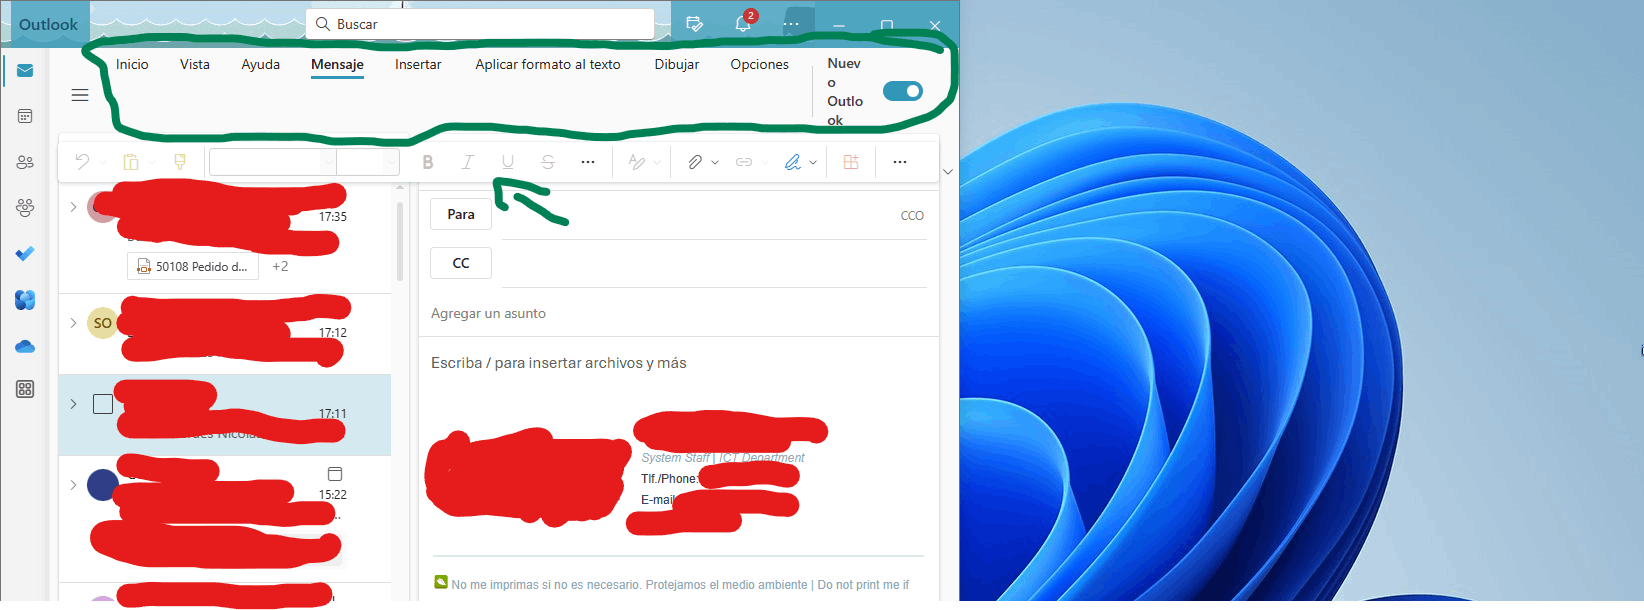Open Aplicar formato al texto tab
The width and height of the screenshot is (1644, 610).
548,64
